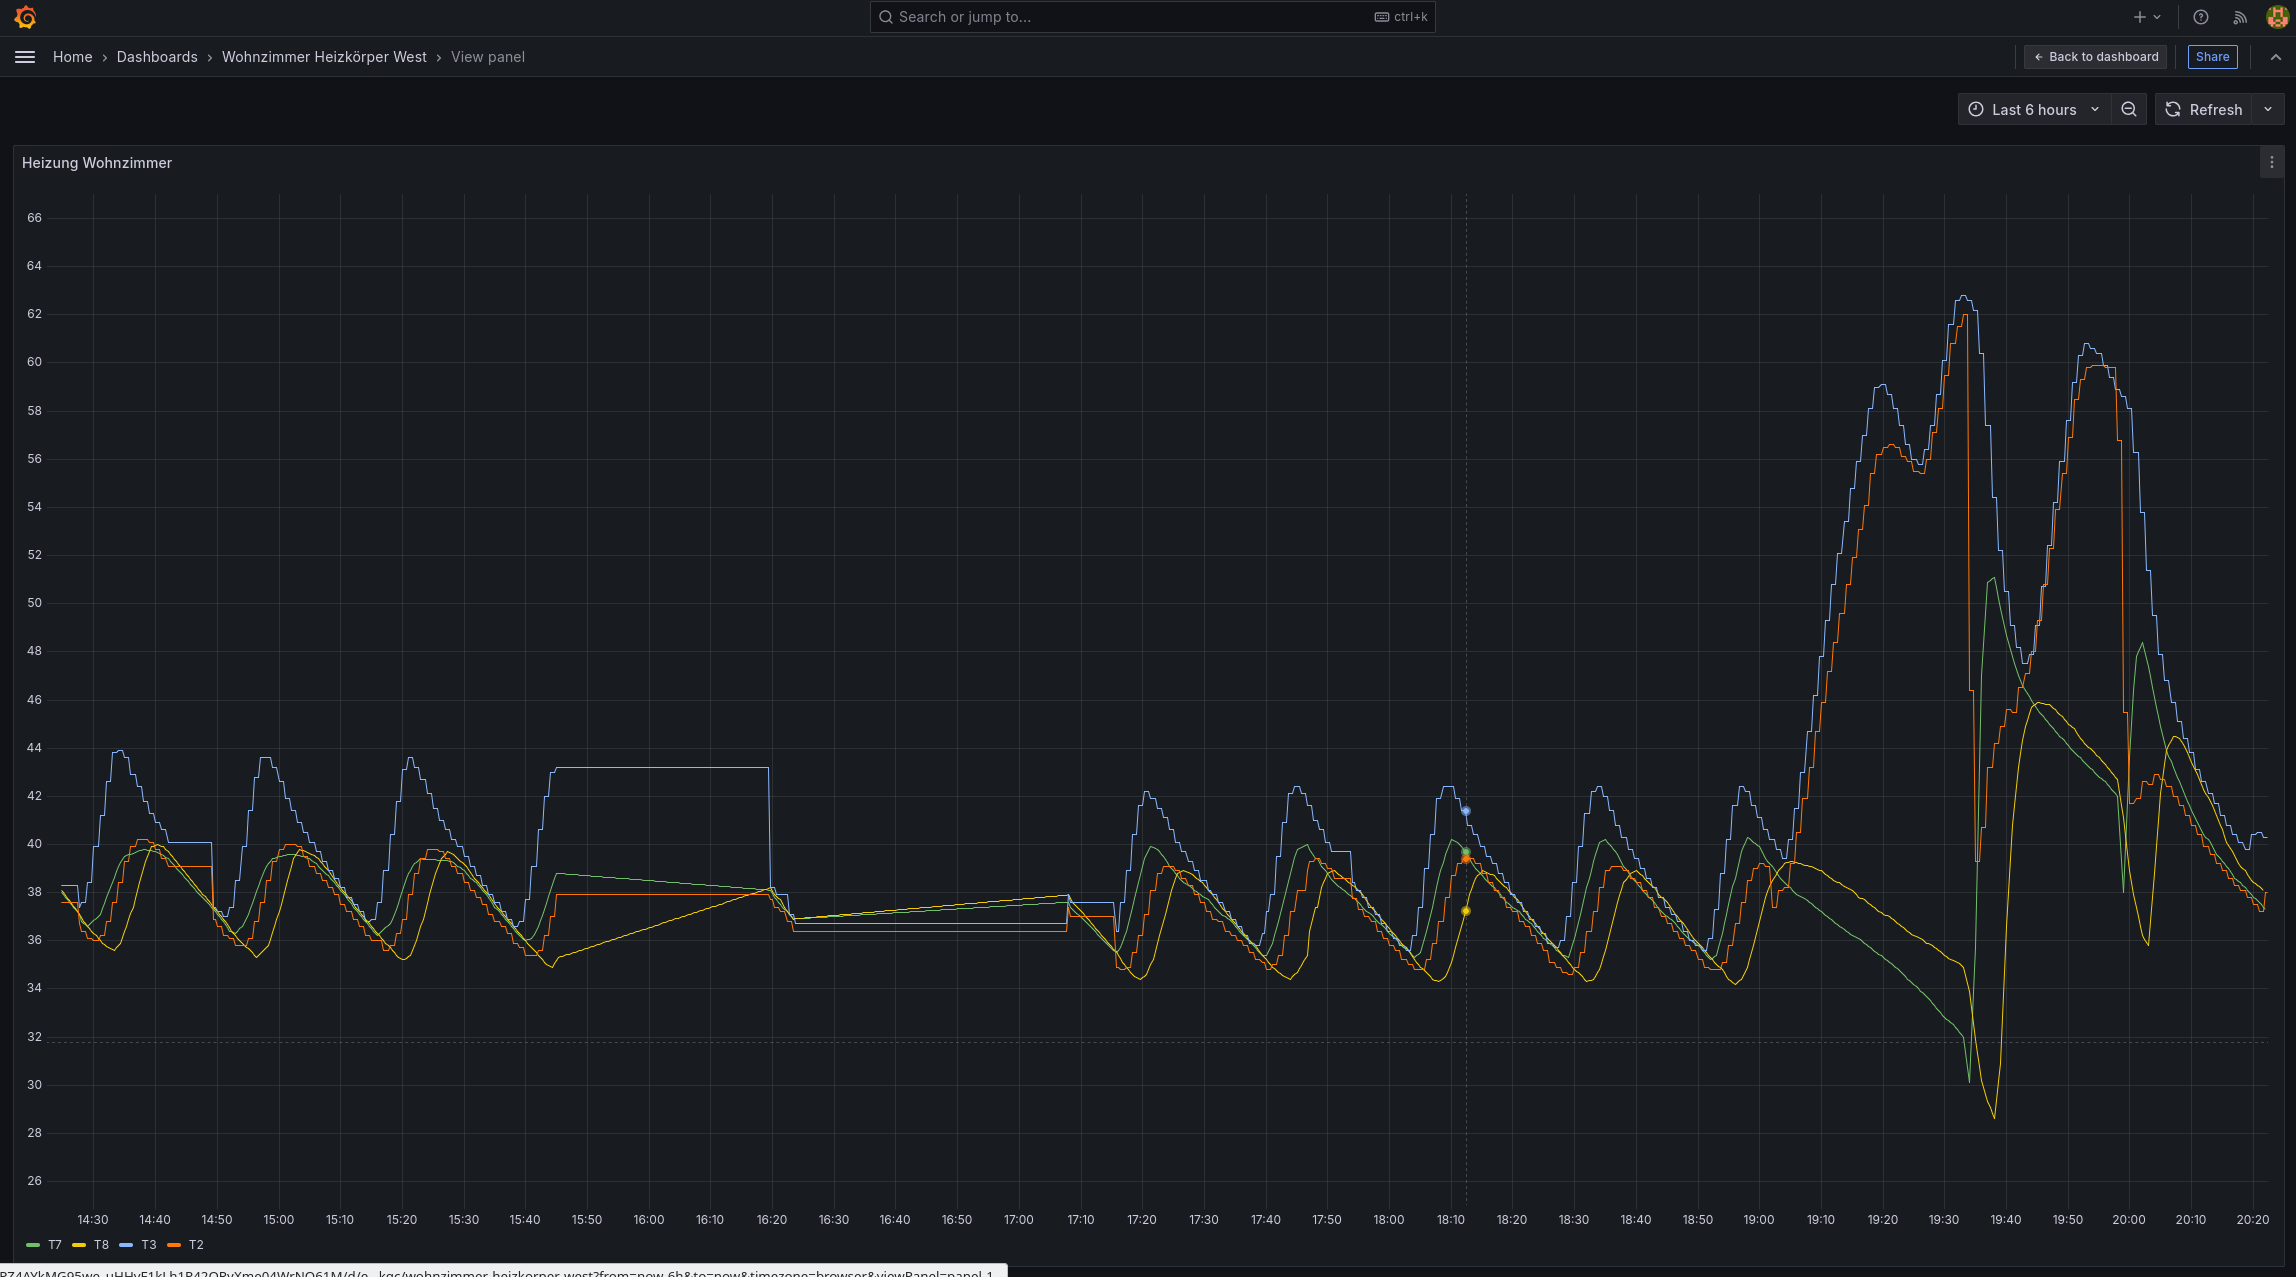Click the 62 y-axis label
Viewport: 2296px width, 1277px height.
click(x=35, y=314)
